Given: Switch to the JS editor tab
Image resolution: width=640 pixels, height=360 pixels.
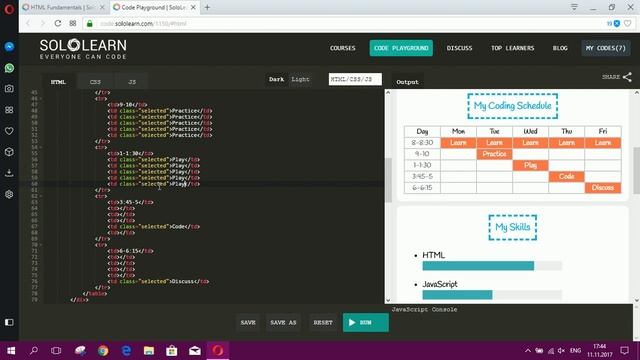Looking at the screenshot, I should pos(131,82).
